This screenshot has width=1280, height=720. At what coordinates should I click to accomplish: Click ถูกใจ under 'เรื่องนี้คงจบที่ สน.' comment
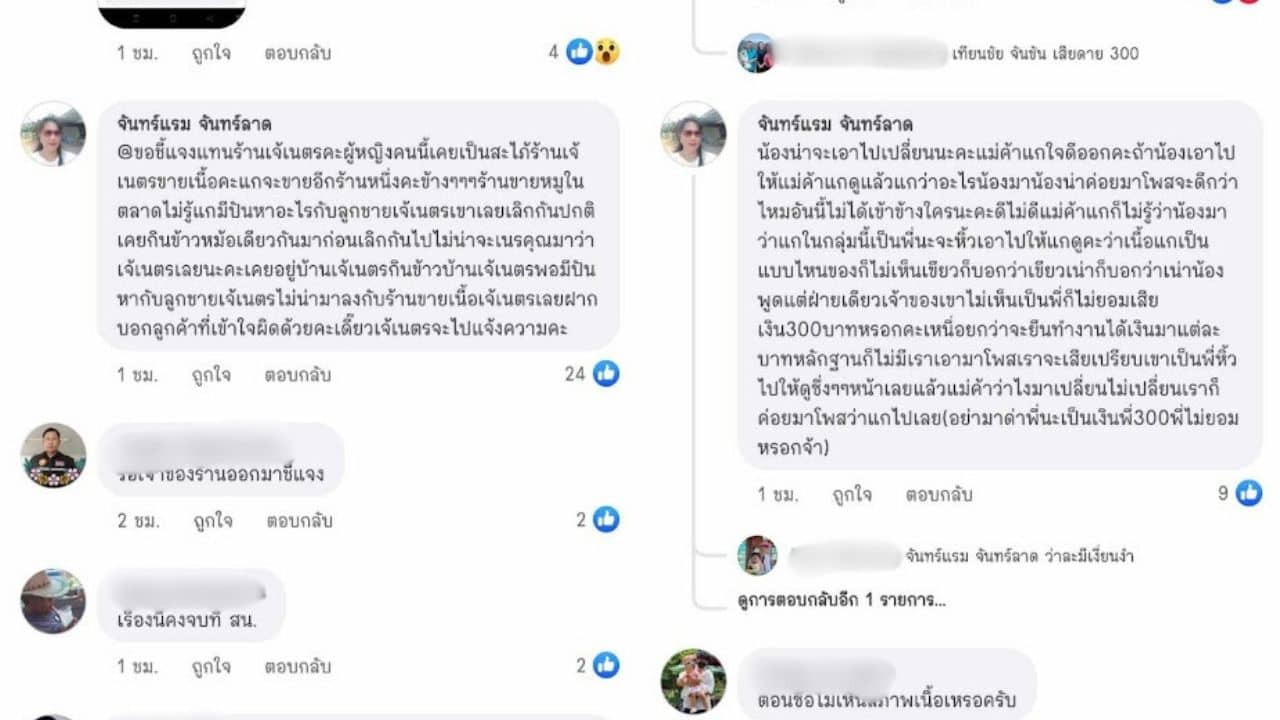pyautogui.click(x=211, y=667)
